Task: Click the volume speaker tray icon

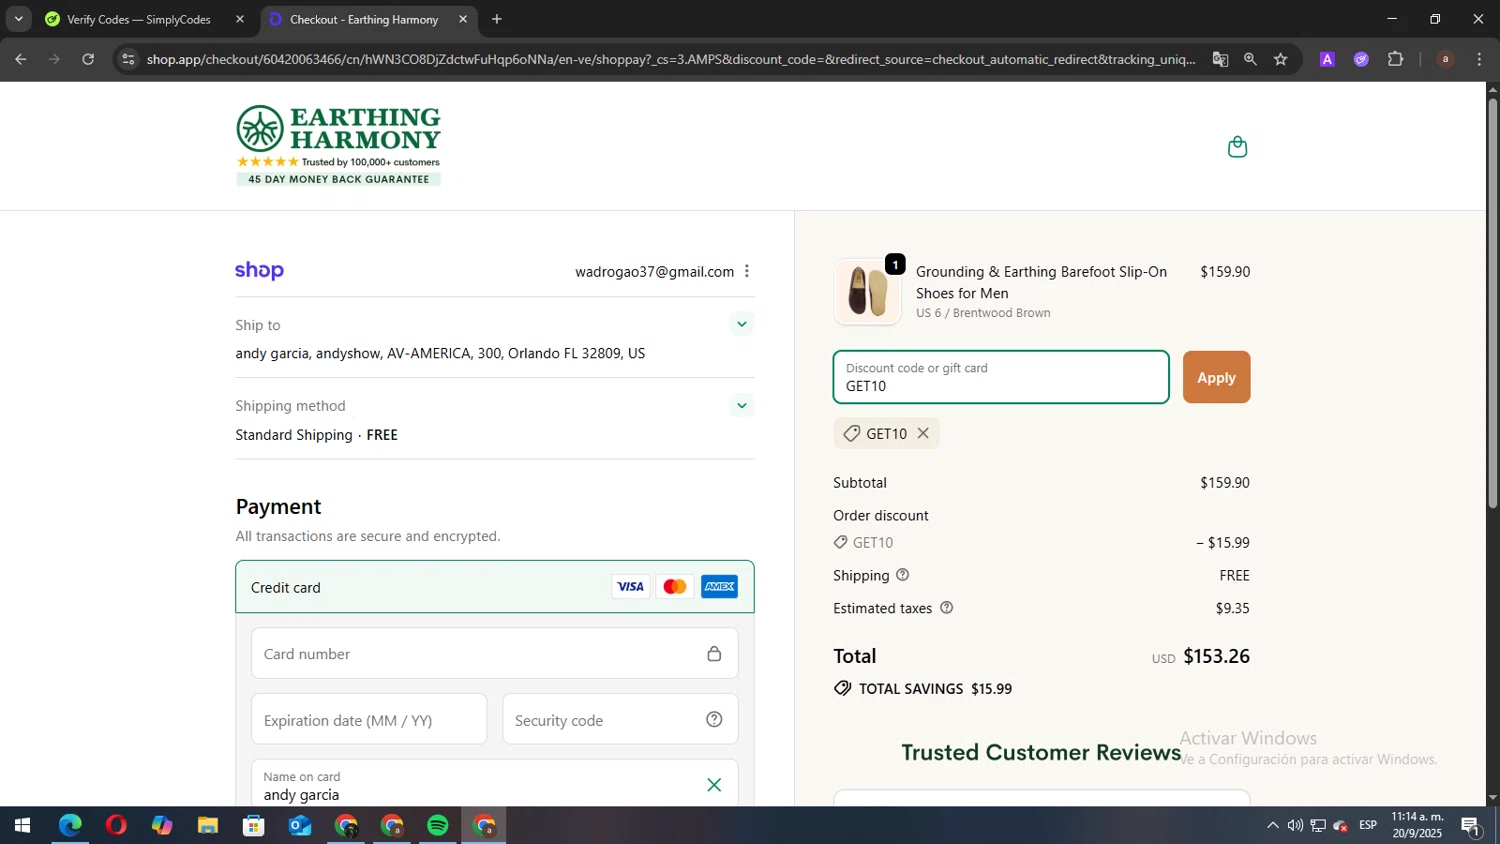Action: (1295, 825)
